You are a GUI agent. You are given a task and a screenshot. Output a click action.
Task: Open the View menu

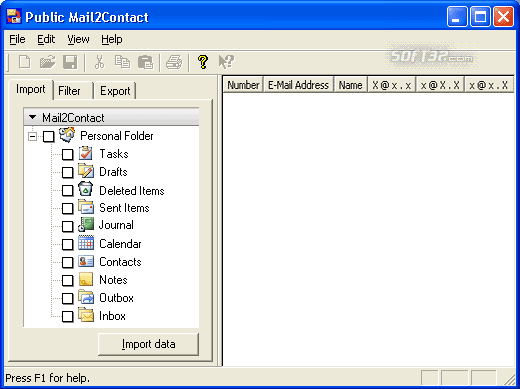pyautogui.click(x=78, y=39)
